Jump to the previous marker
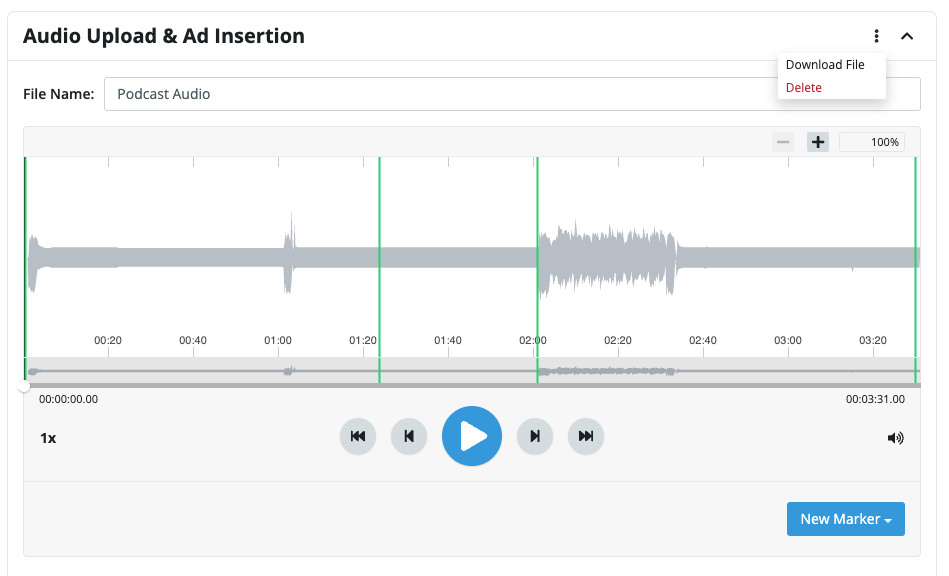Image resolution: width=949 pixels, height=576 pixels. click(409, 436)
